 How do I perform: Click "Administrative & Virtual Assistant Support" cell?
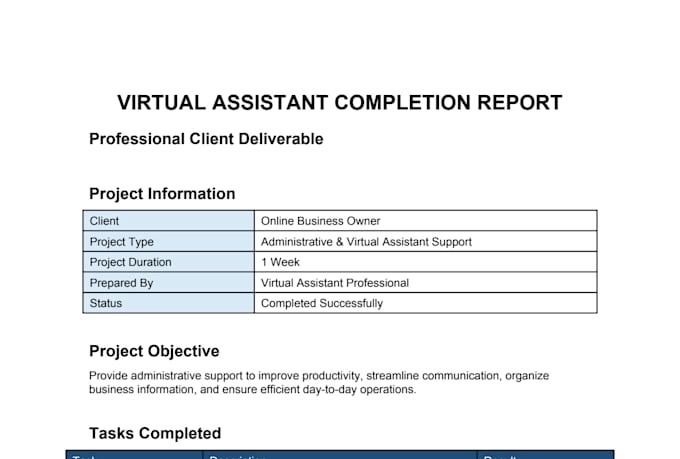coord(425,241)
